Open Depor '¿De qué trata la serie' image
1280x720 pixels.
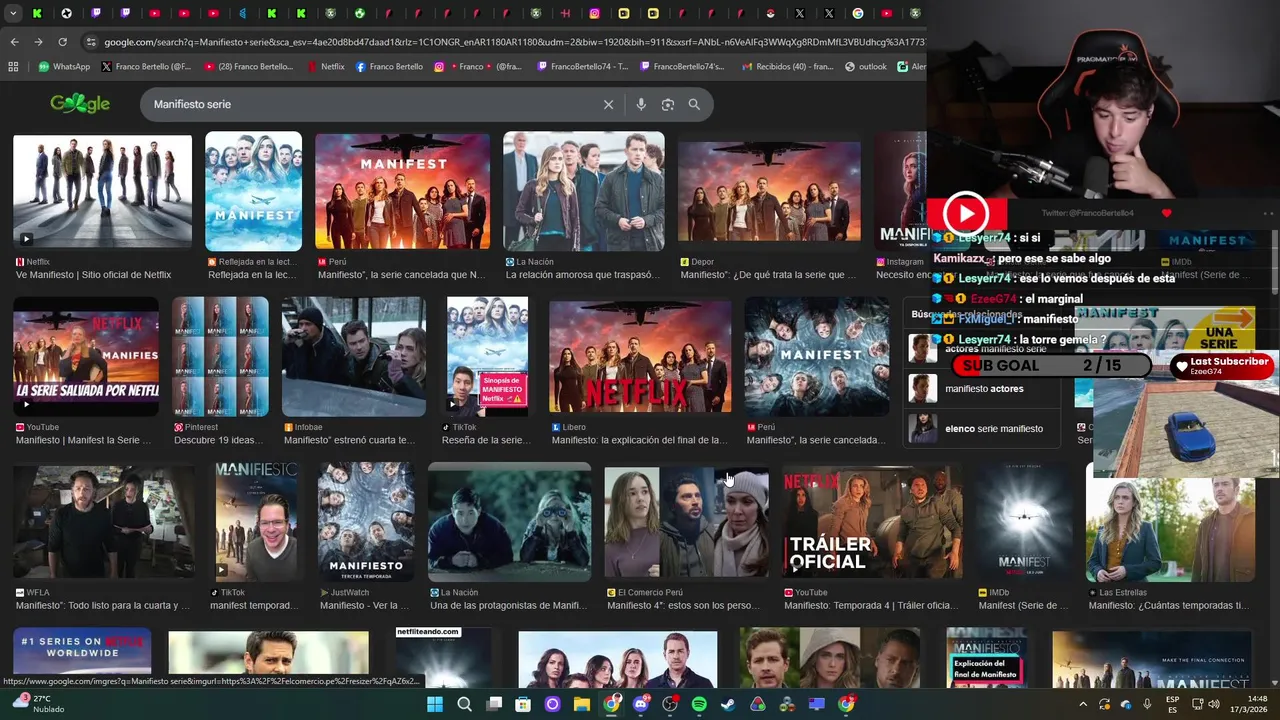769,191
